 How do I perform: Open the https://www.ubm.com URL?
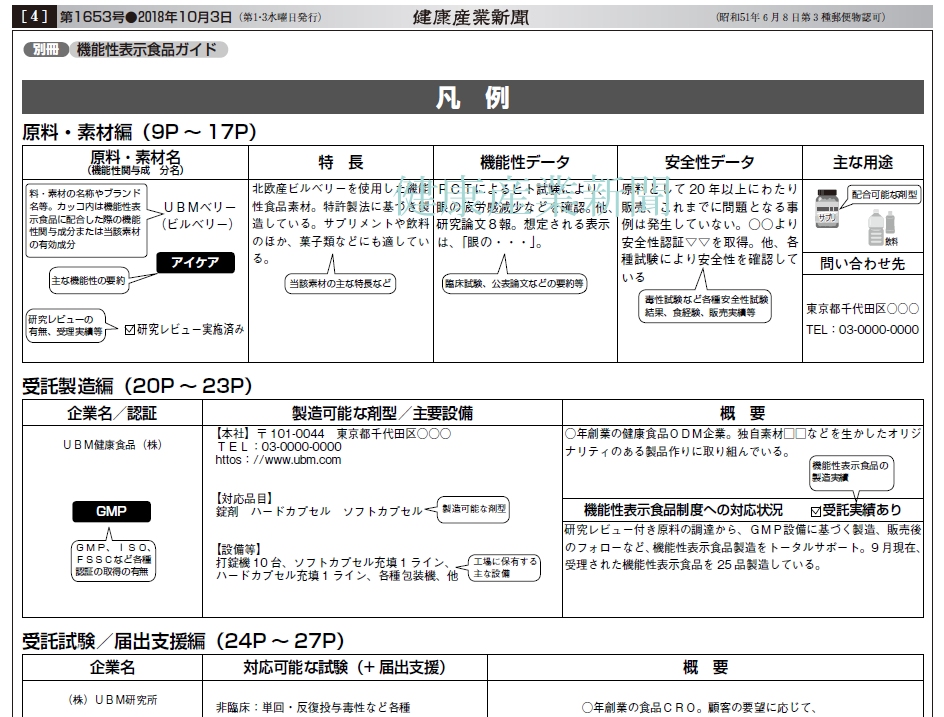278,460
